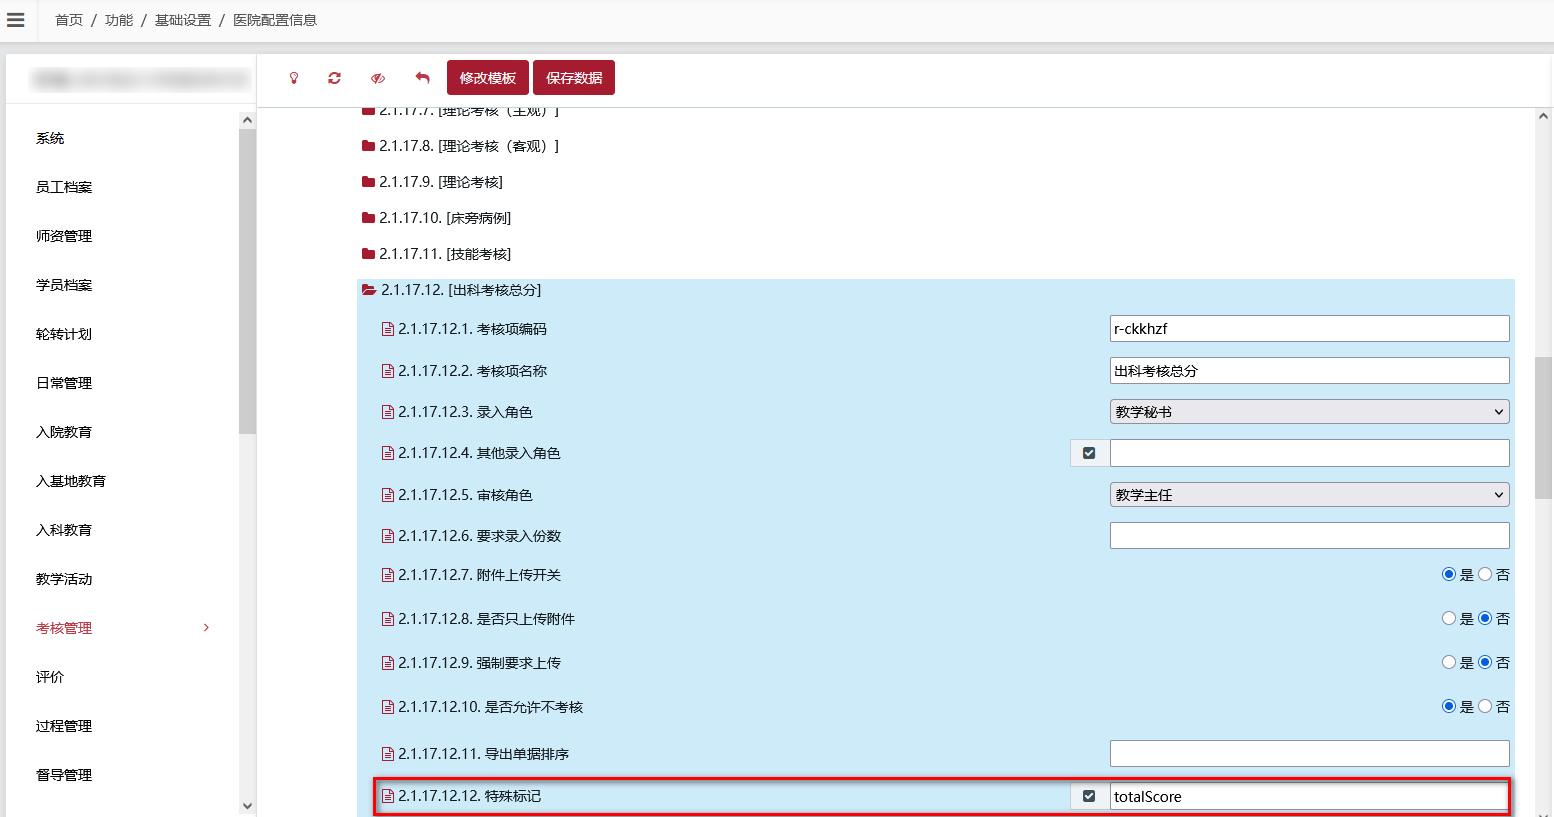Click document icon for 强制要求上传
The width and height of the screenshot is (1554, 817).
click(x=388, y=663)
